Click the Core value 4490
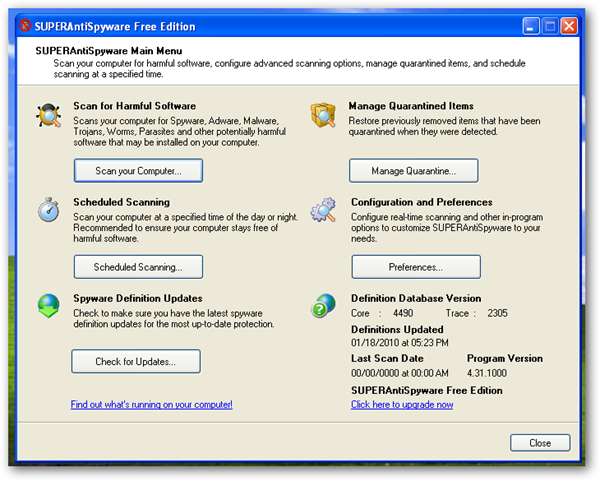This screenshot has width=600, height=481. pos(403,313)
